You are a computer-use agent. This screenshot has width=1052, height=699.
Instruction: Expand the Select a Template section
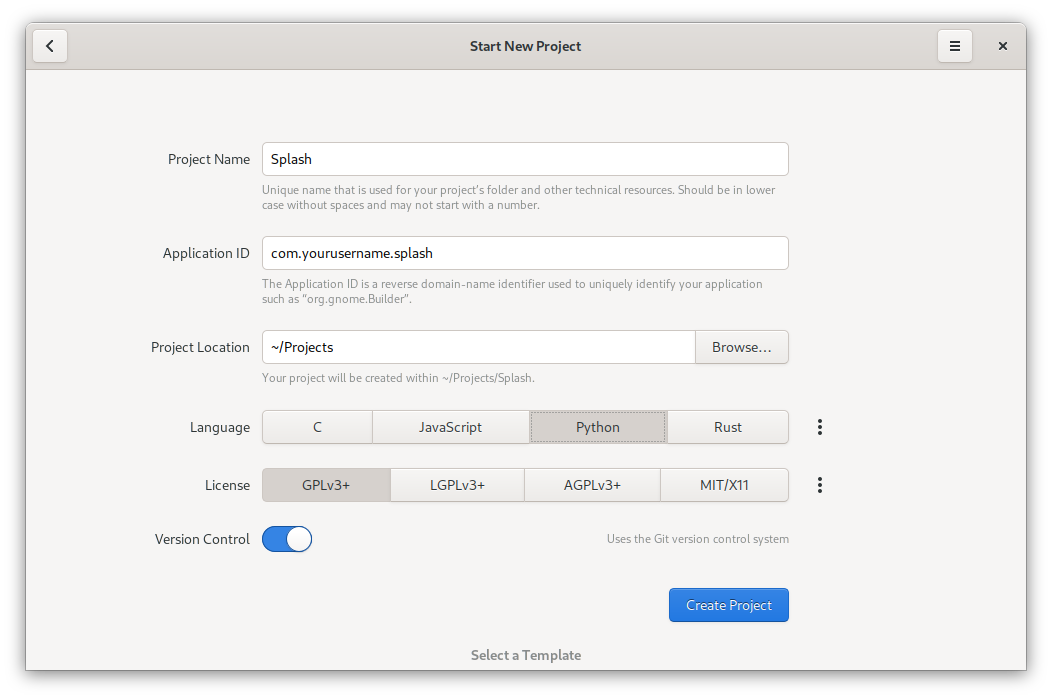coord(525,655)
